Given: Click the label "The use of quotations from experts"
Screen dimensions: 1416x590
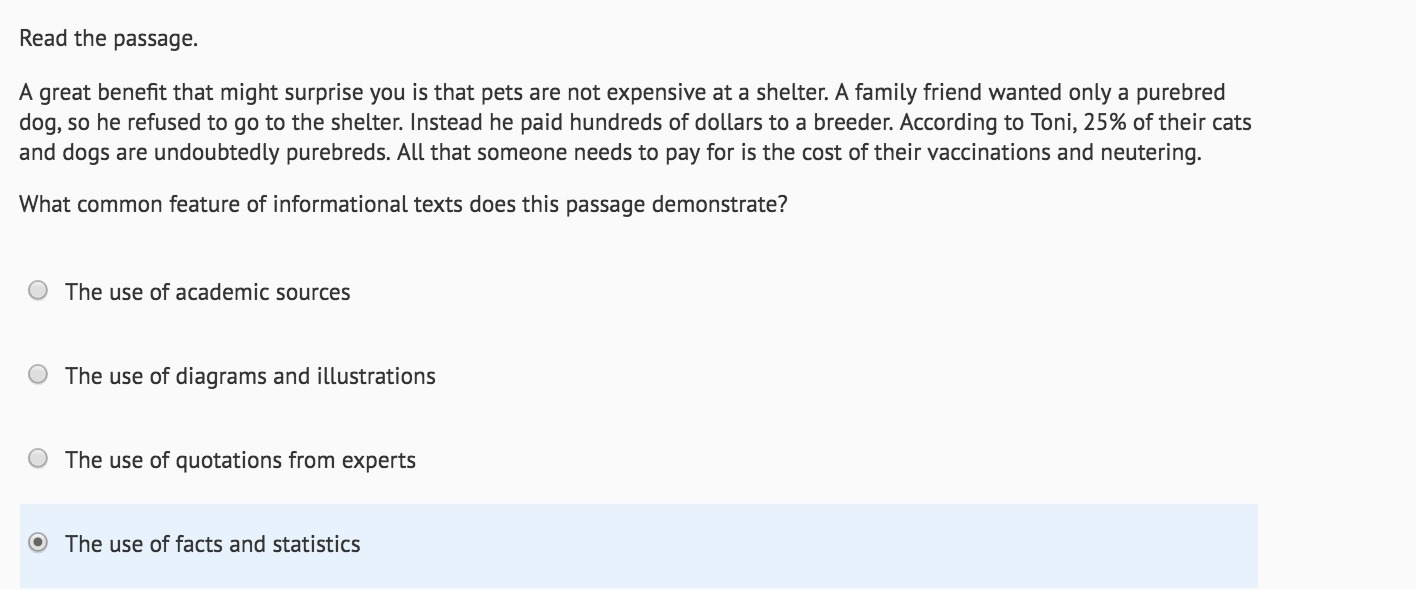Looking at the screenshot, I should point(240,460).
